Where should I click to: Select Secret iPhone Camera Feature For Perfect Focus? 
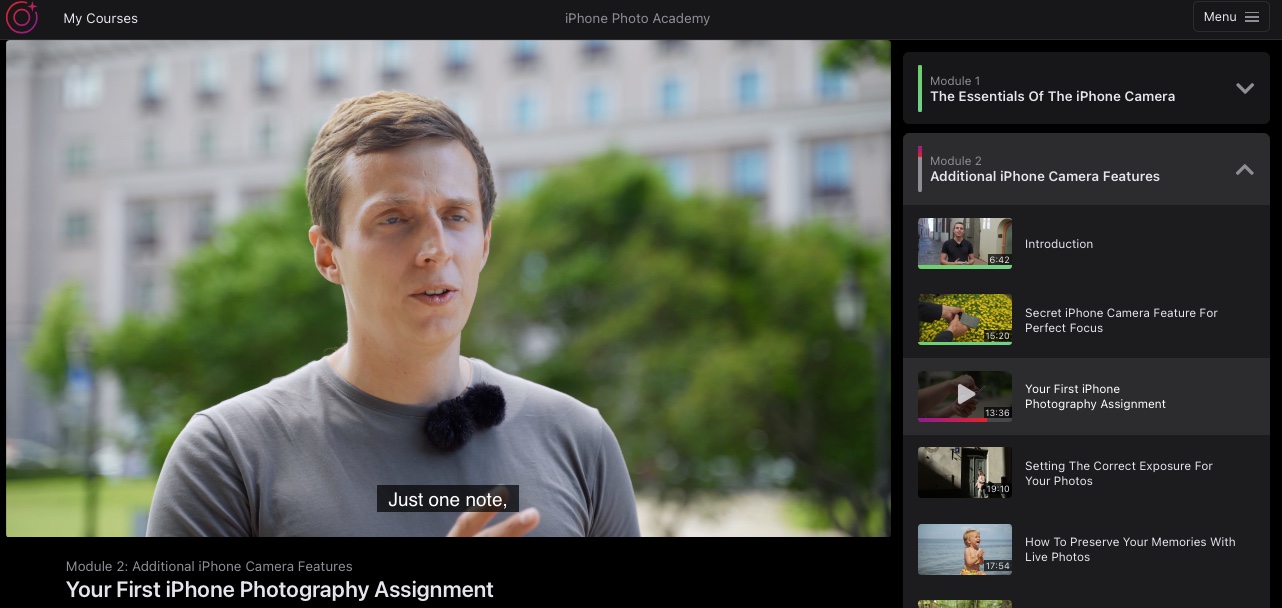(1121, 320)
